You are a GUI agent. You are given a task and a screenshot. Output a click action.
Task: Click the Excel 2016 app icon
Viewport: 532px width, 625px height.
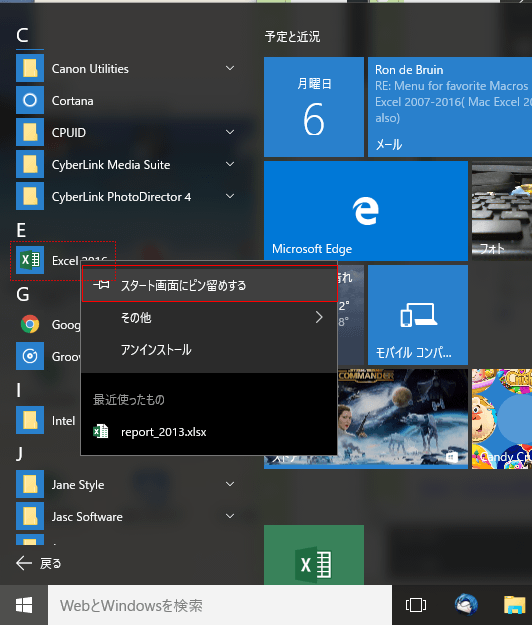[30, 260]
